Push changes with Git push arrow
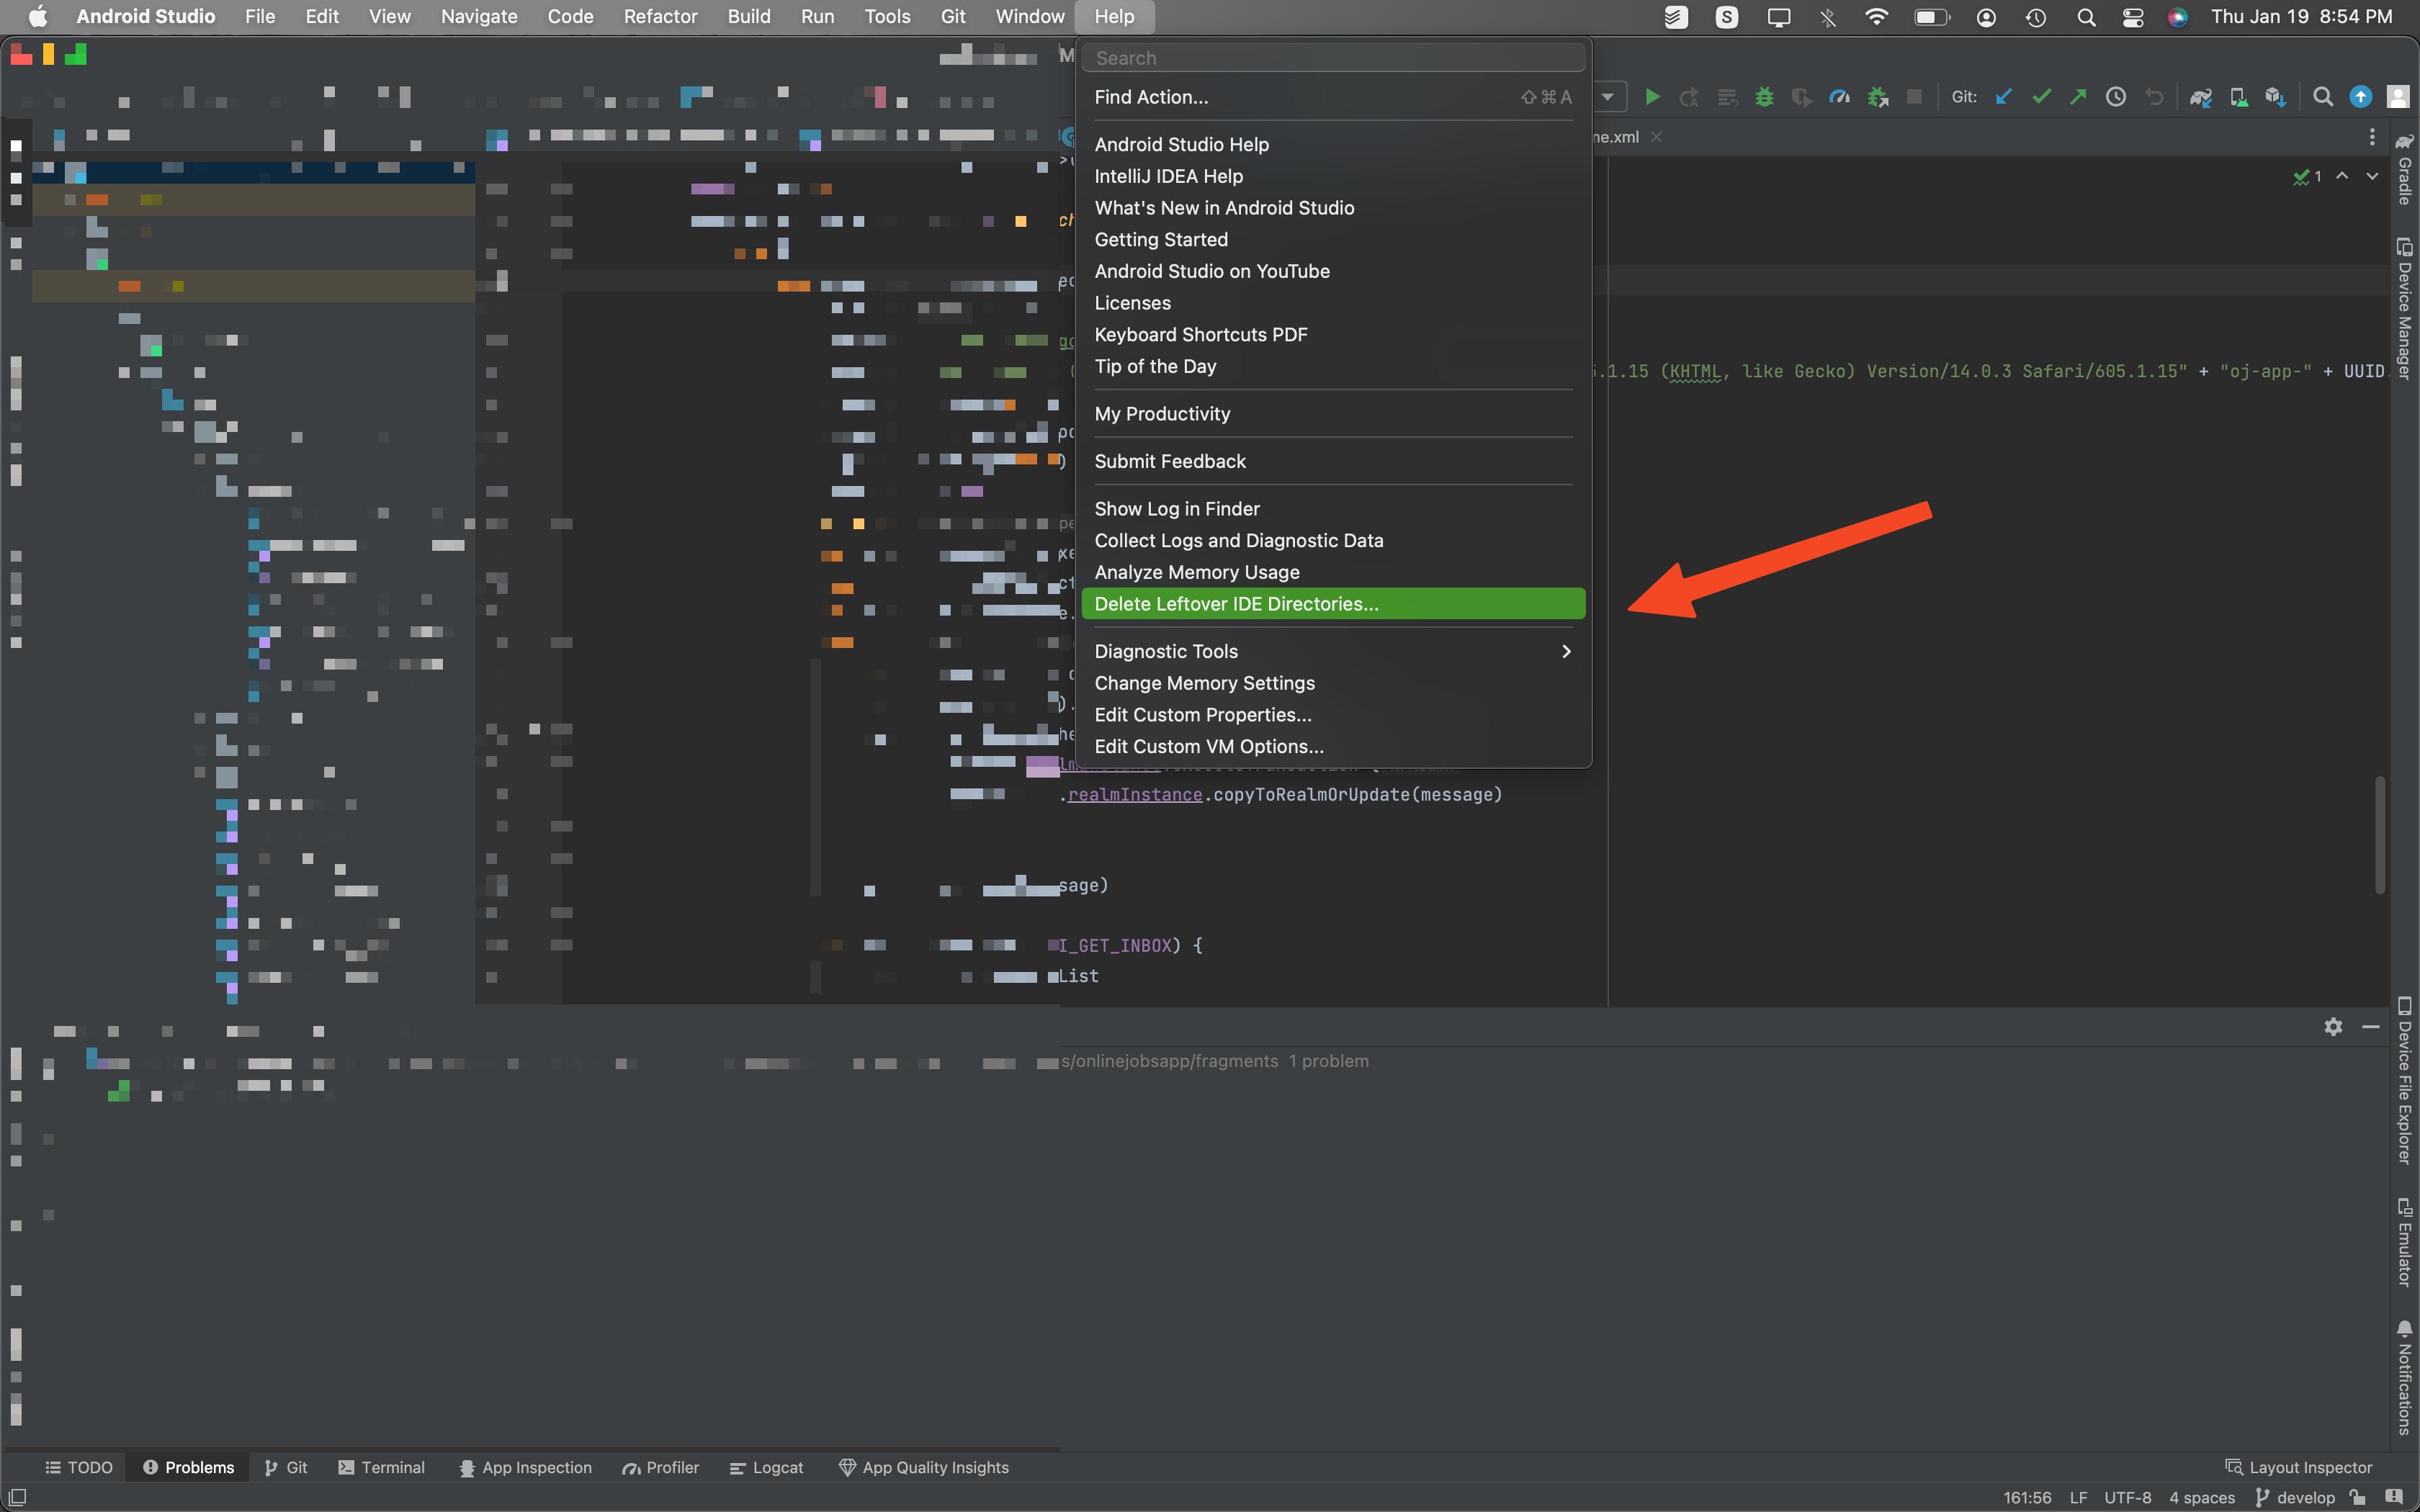The width and height of the screenshot is (2420, 1512). [x=2078, y=97]
